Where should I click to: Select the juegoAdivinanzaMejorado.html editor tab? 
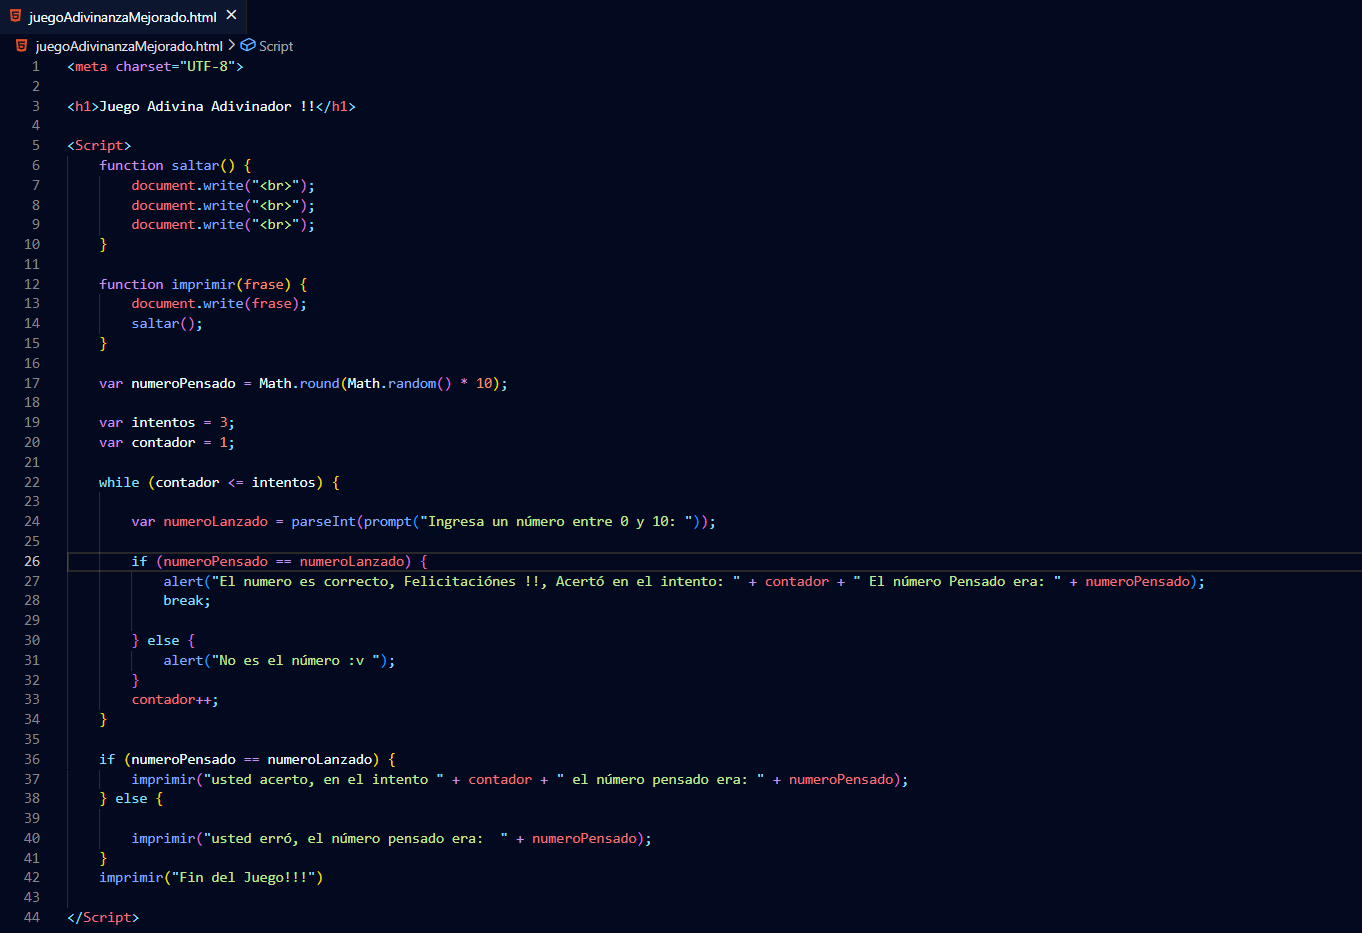122,16
